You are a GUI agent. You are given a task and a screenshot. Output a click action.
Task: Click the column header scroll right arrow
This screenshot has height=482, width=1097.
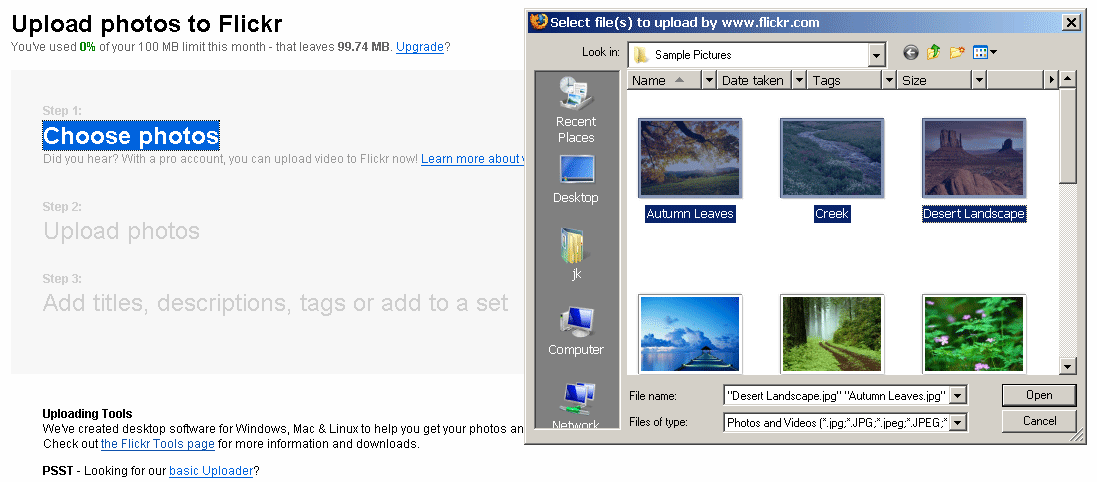[1051, 80]
